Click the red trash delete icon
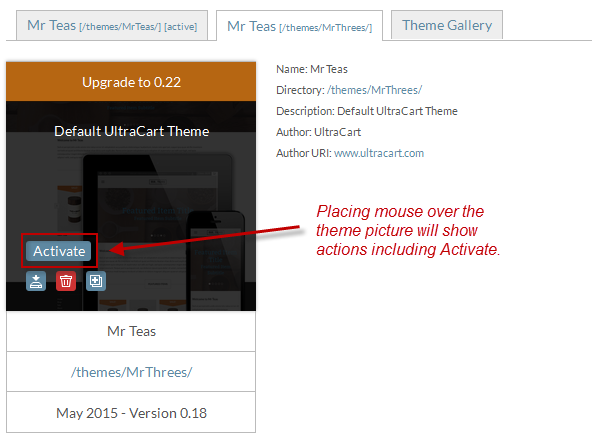Screen dimensions: 592x440 tap(66, 281)
